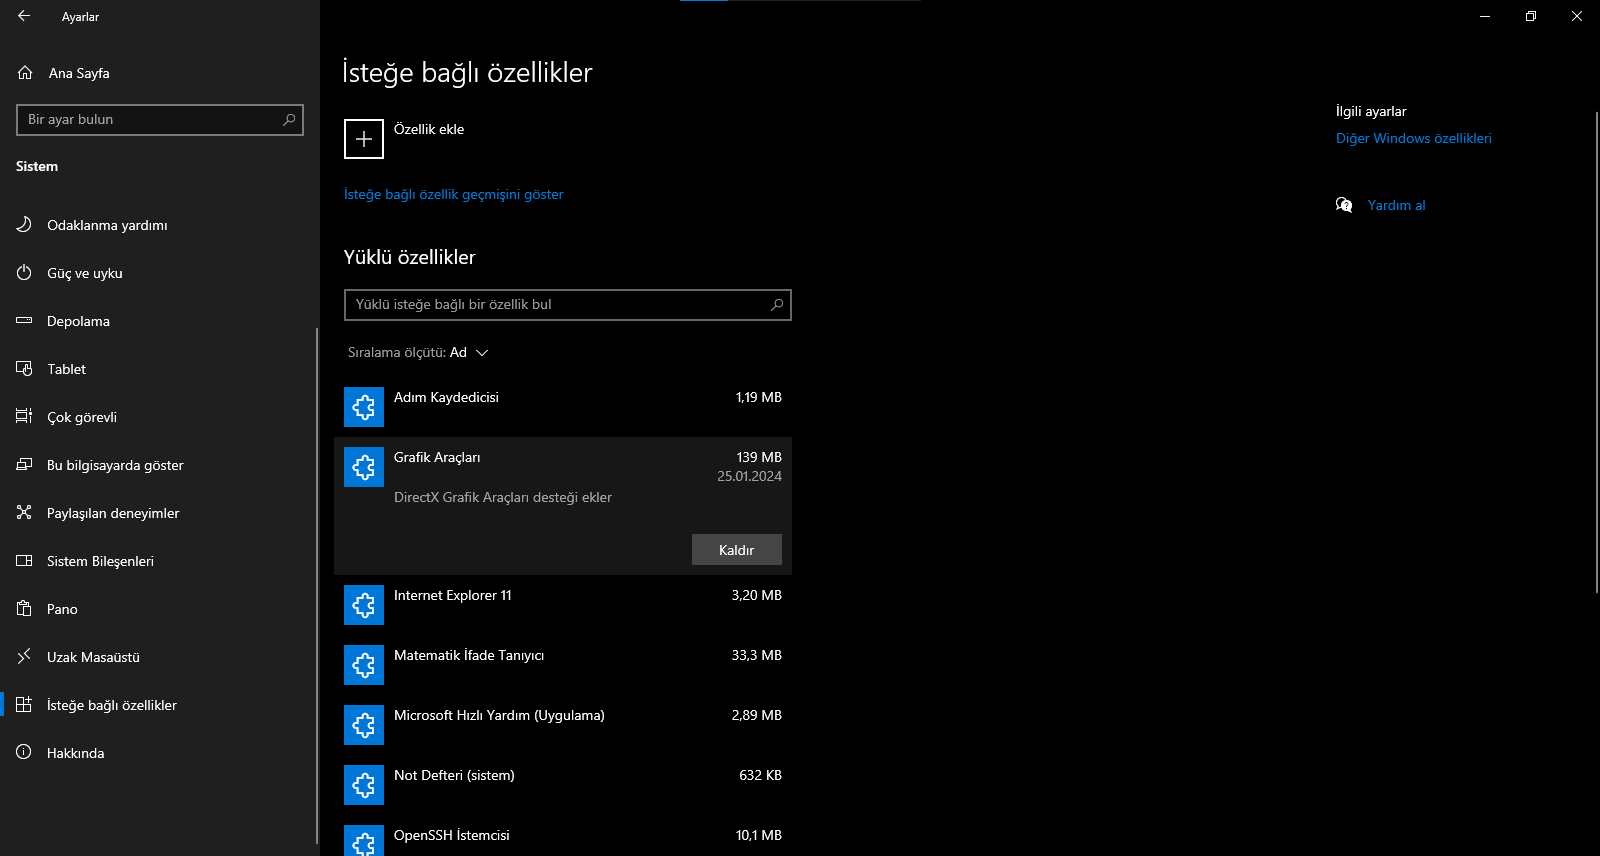
Task: Select Depolama menu entry text
Action: tap(78, 321)
